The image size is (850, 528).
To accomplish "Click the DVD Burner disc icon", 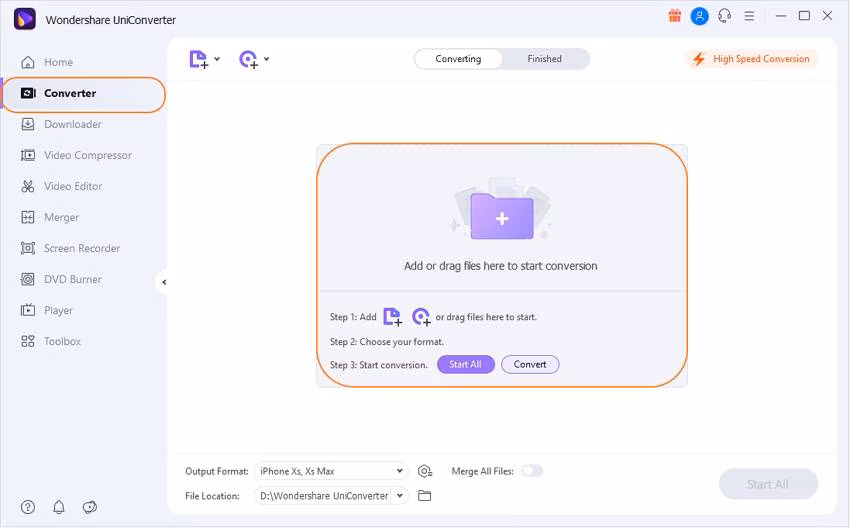I will [28, 279].
